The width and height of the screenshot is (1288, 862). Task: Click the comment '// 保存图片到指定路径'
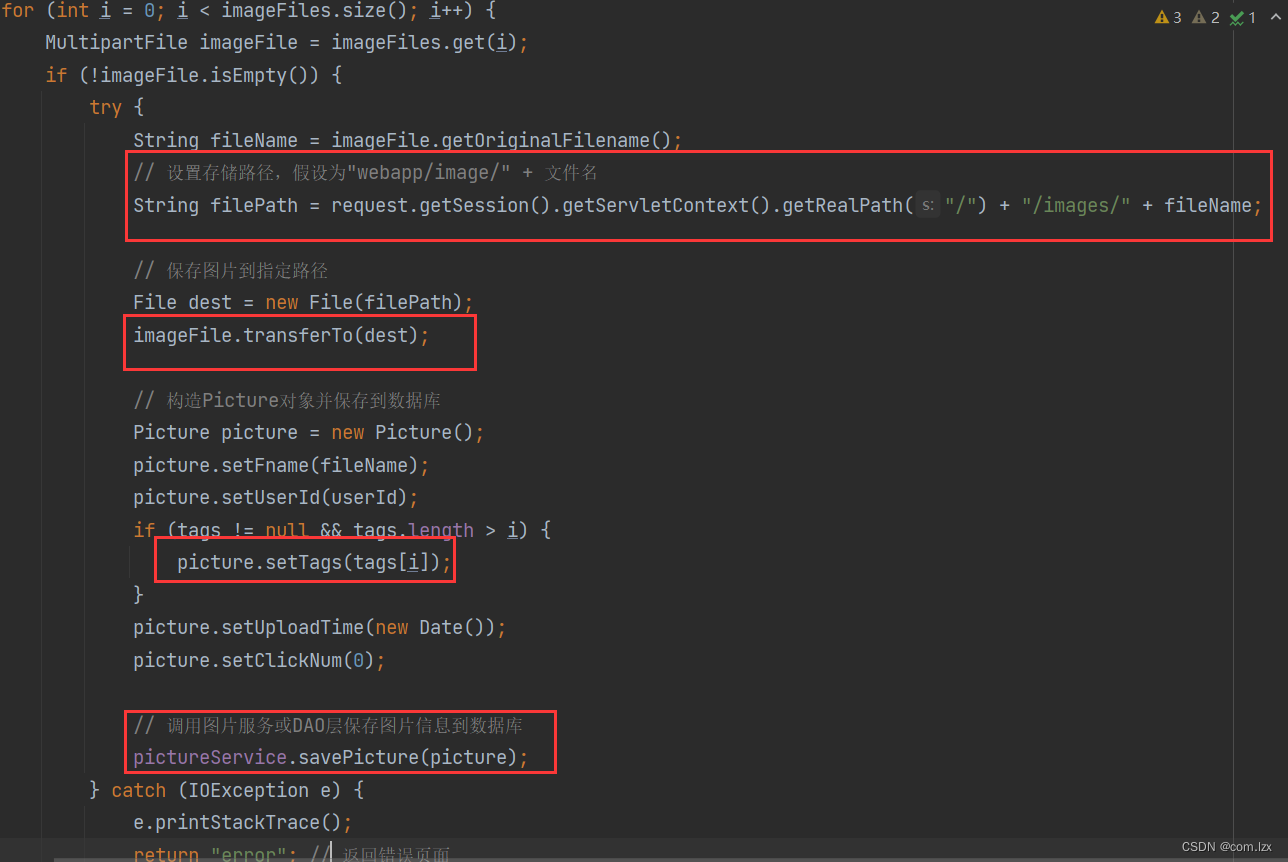point(231,270)
